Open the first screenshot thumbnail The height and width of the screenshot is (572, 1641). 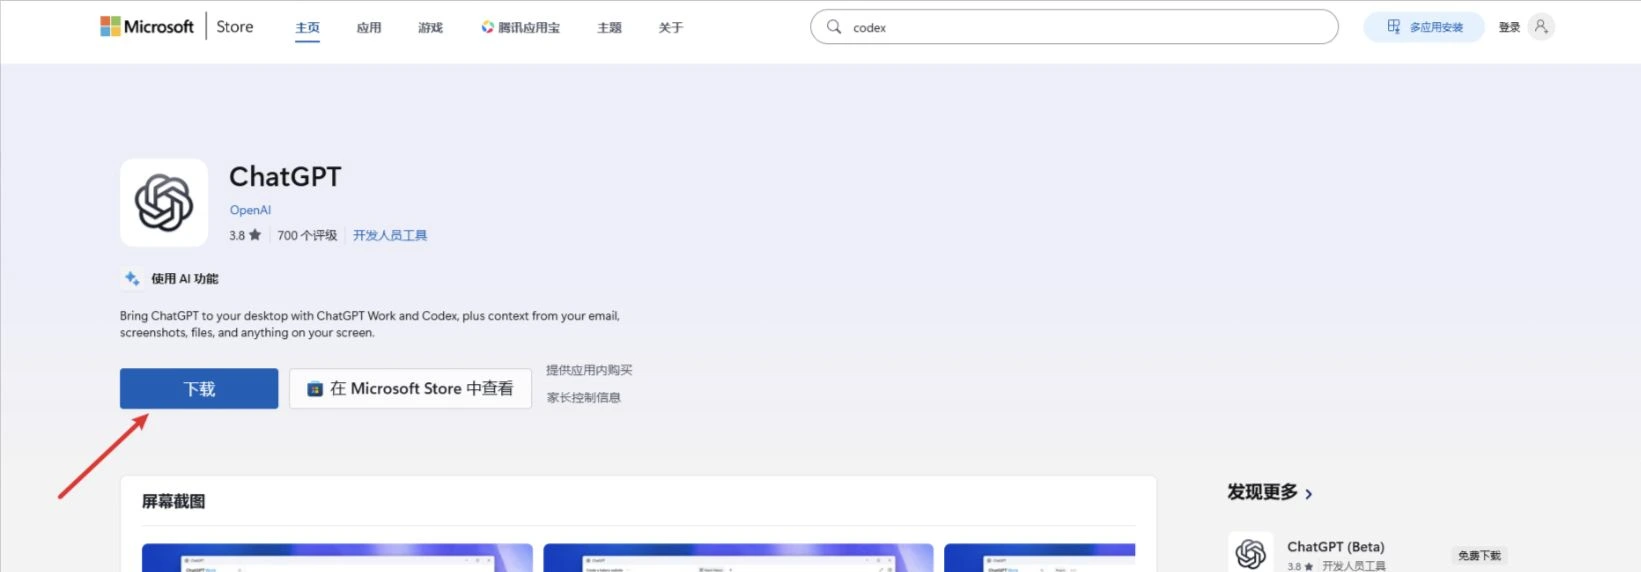(x=337, y=558)
